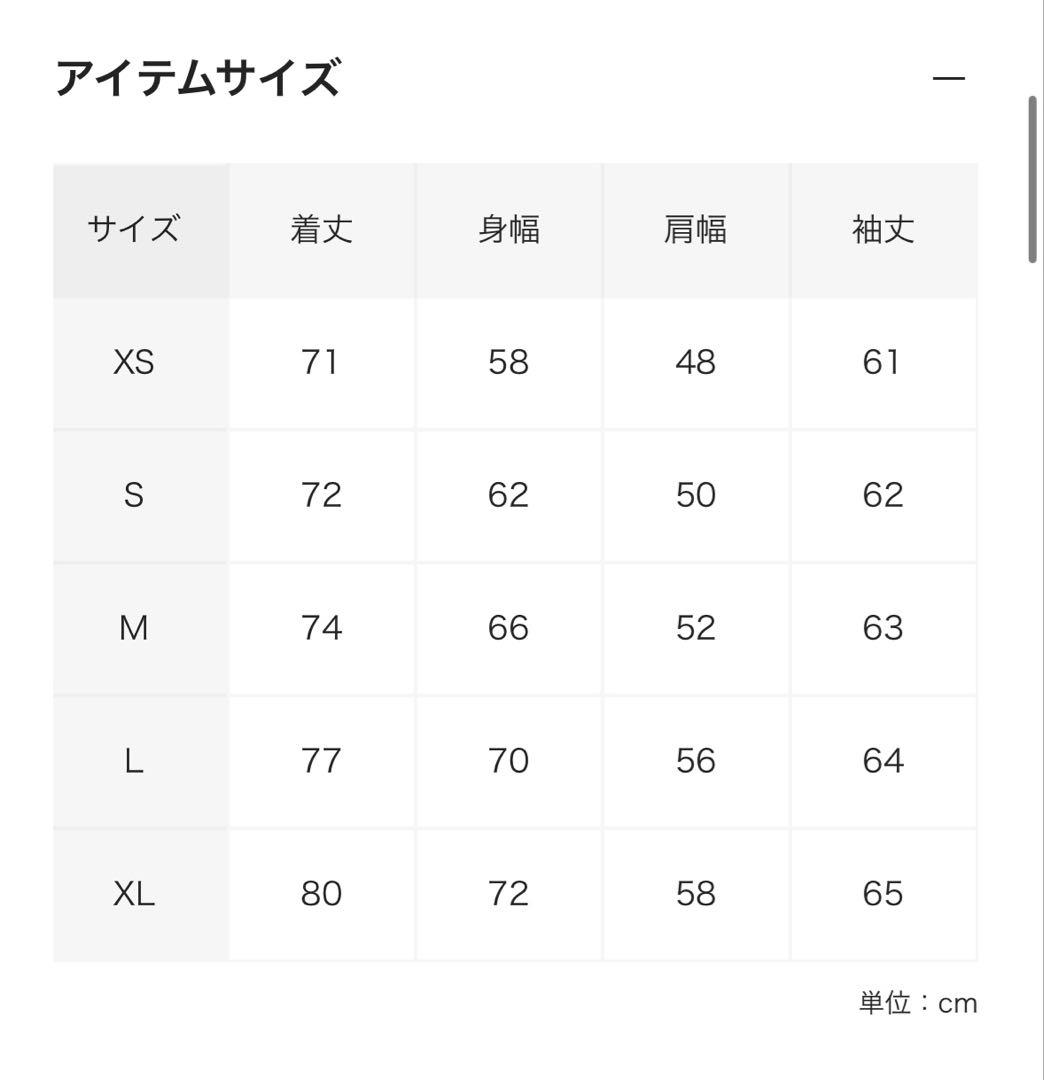Select the 肩幅 column header
This screenshot has width=1044, height=1080.
pyautogui.click(x=695, y=231)
